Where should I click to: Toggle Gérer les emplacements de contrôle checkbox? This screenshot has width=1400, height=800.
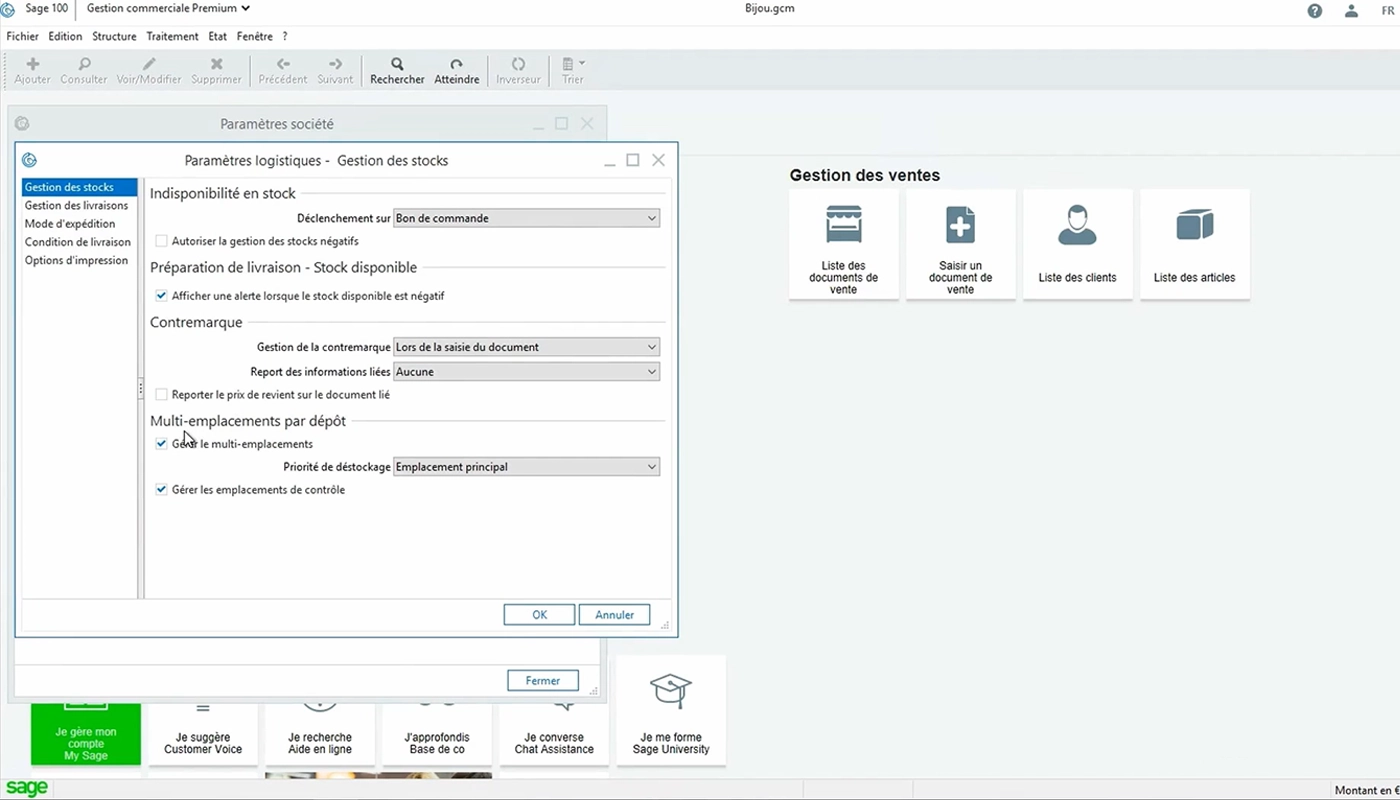pos(161,490)
